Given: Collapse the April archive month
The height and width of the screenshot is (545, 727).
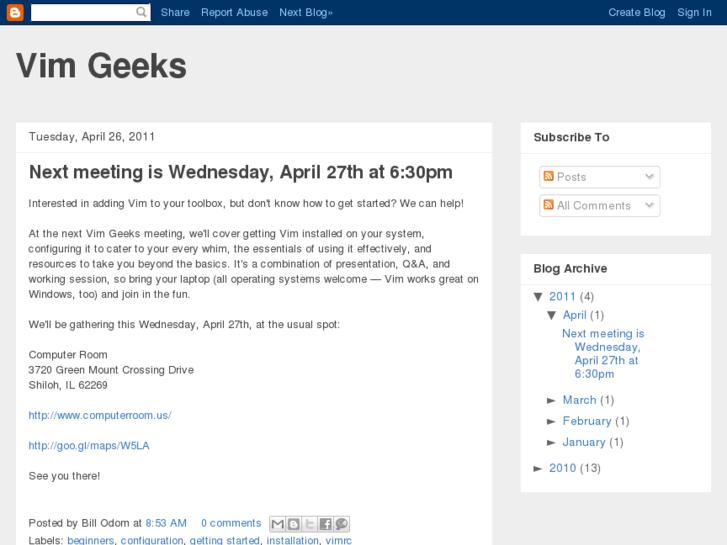Looking at the screenshot, I should [x=552, y=315].
